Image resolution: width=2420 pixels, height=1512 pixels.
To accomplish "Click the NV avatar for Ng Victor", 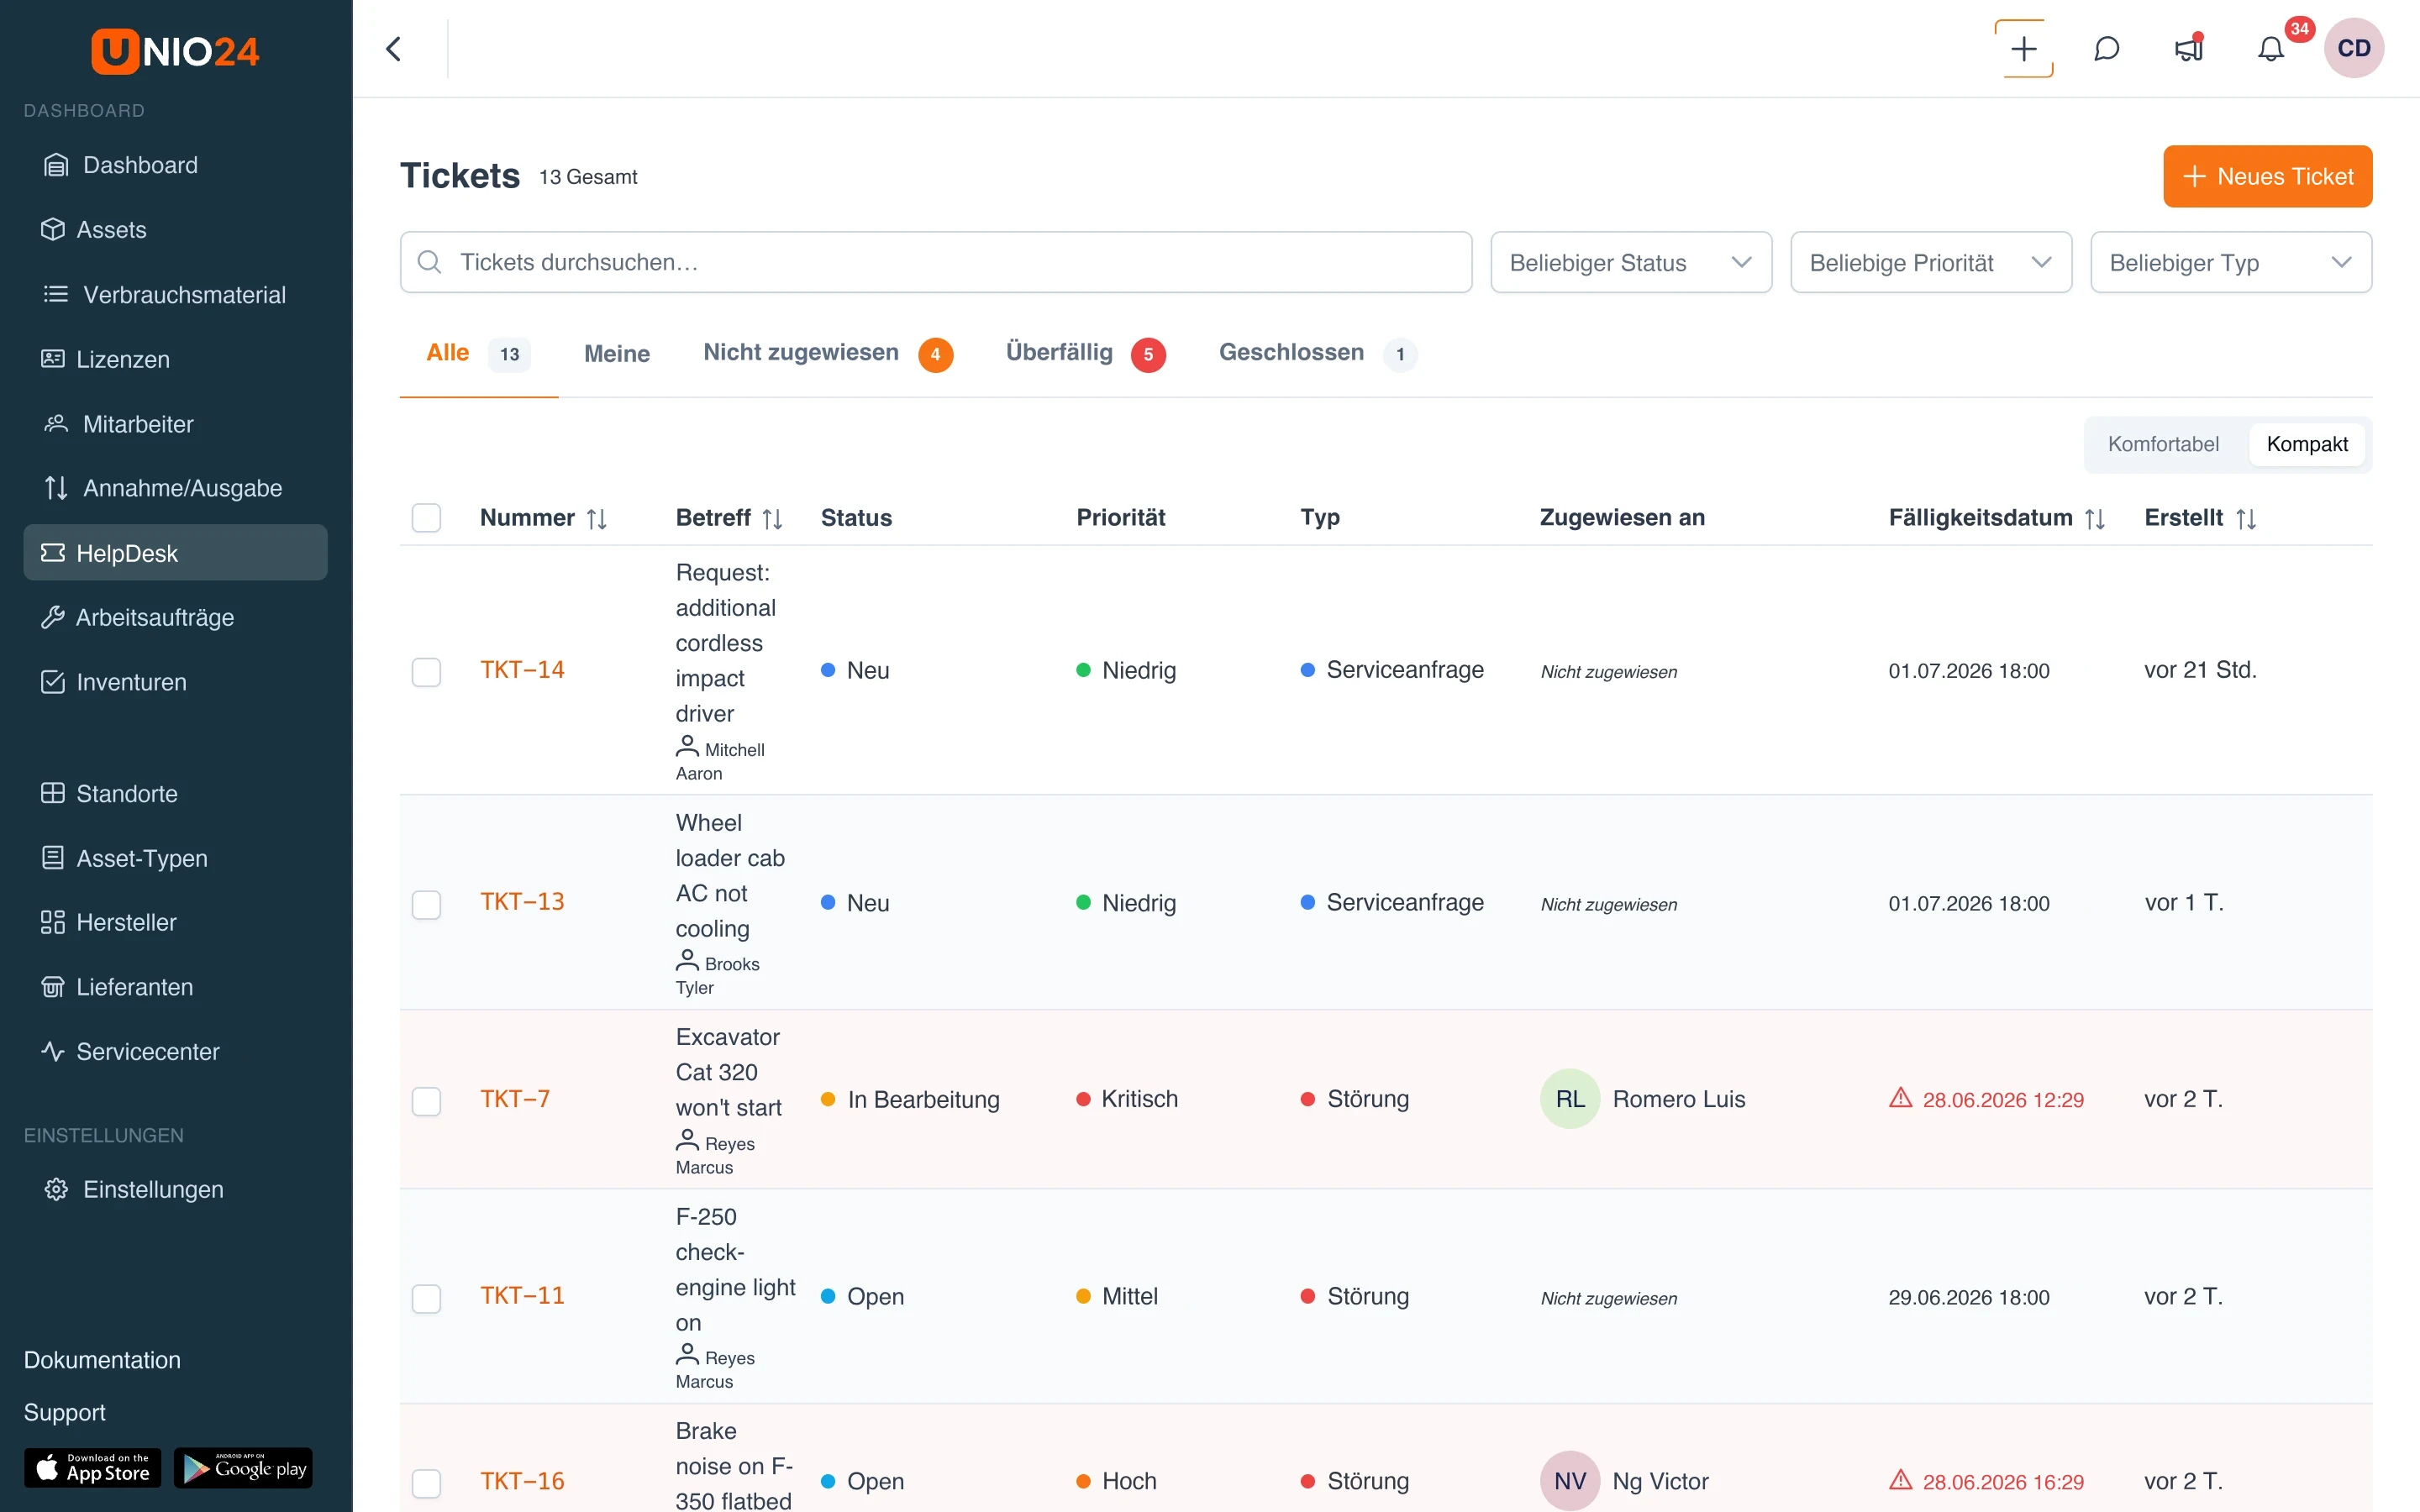I will click(1570, 1481).
